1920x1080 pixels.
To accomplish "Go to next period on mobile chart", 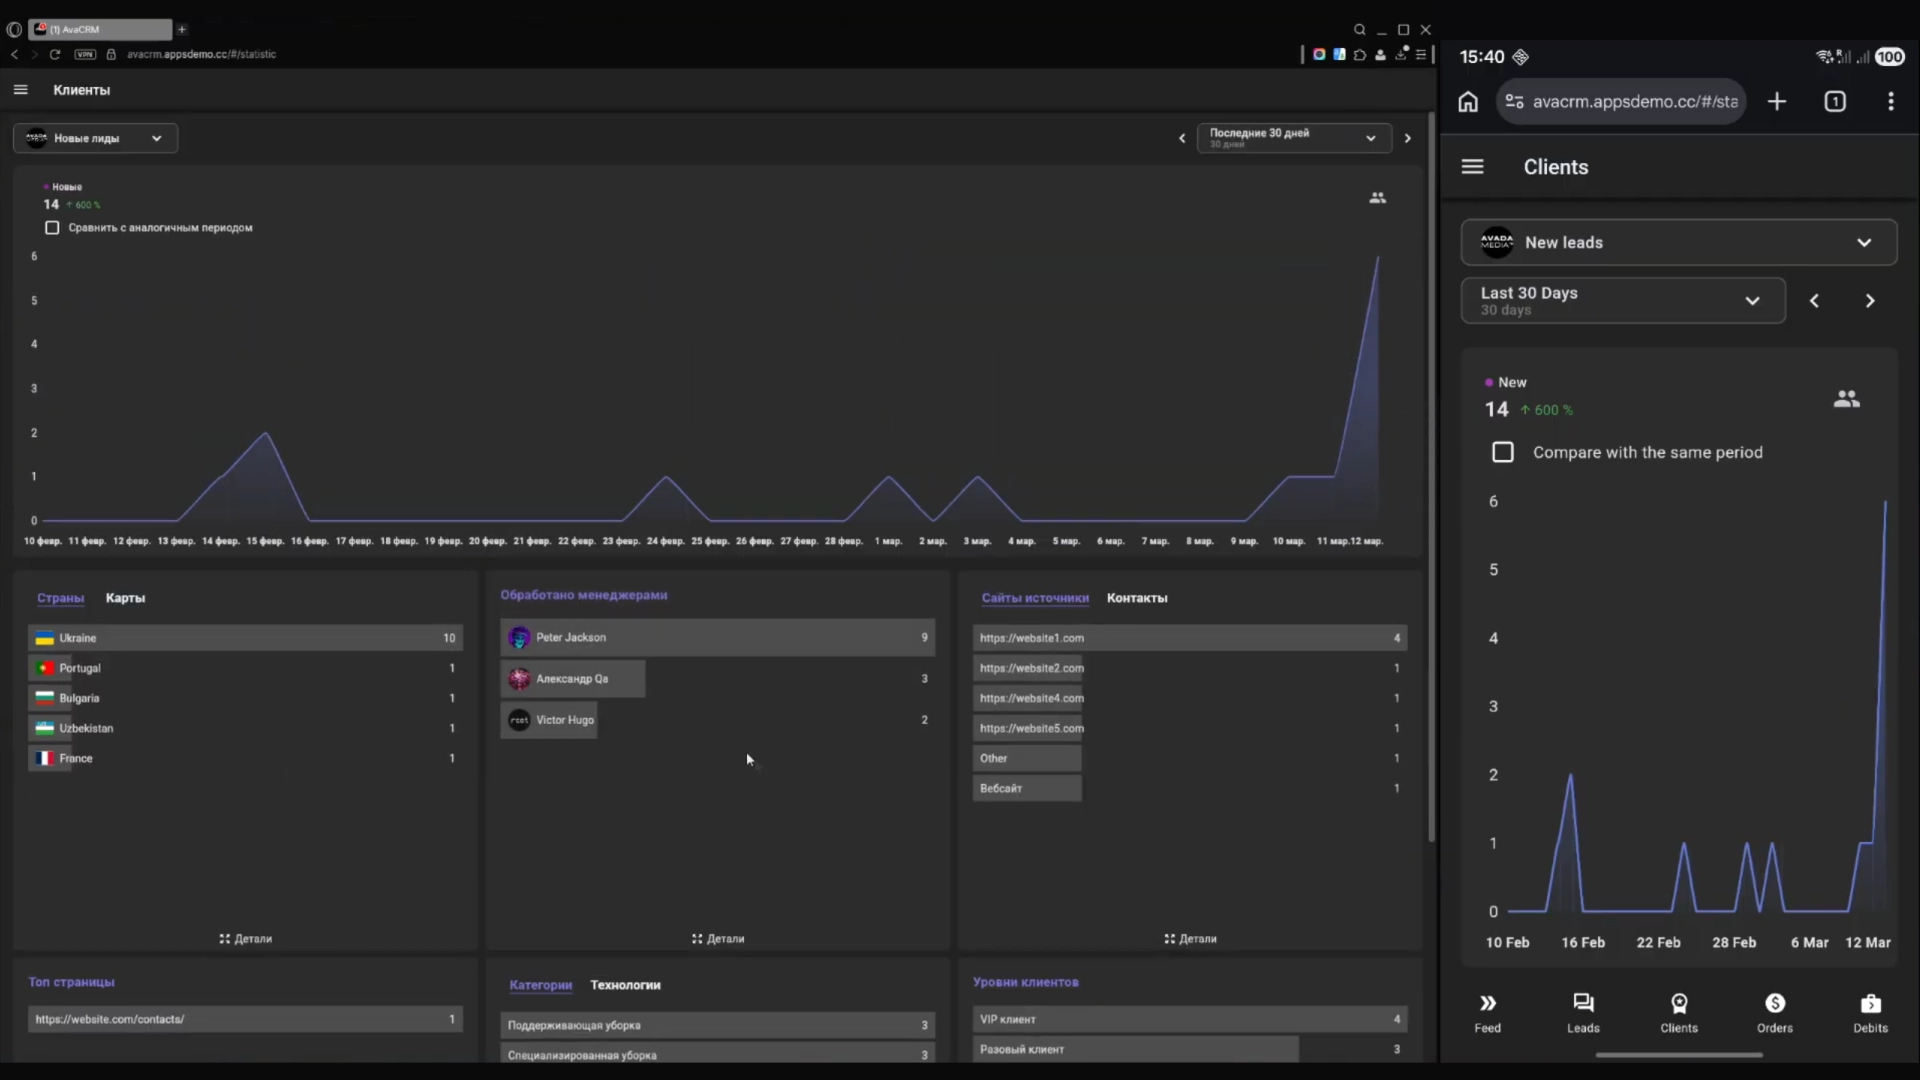I will tap(1869, 301).
